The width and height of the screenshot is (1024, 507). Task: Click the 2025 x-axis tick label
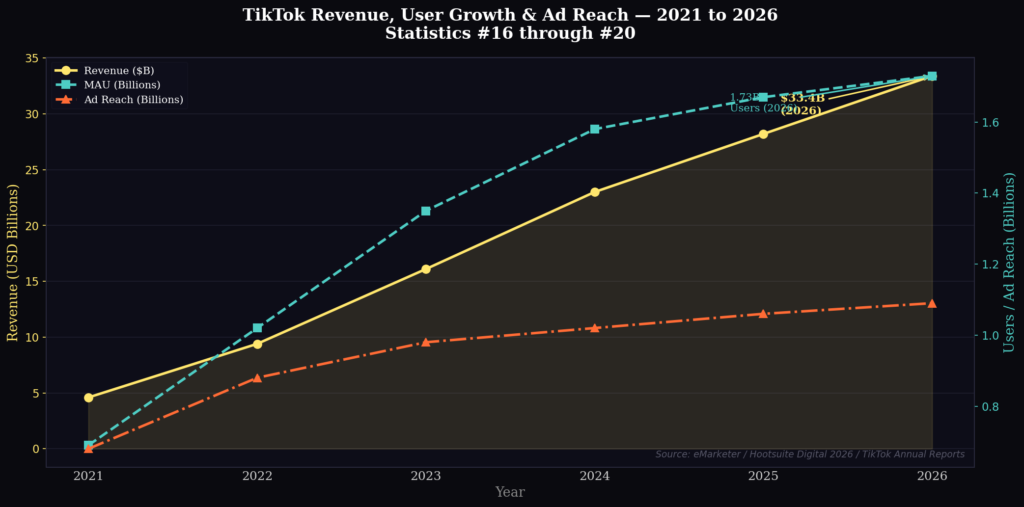[763, 476]
